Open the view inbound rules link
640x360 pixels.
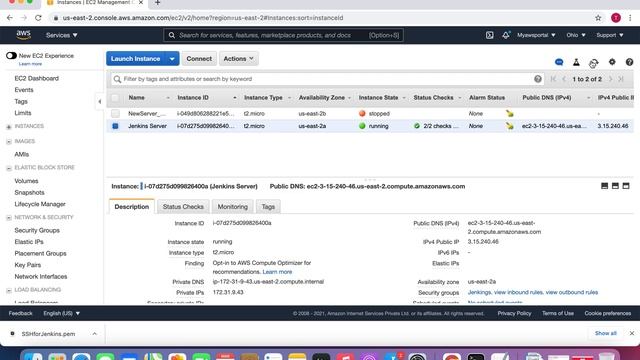(518, 293)
